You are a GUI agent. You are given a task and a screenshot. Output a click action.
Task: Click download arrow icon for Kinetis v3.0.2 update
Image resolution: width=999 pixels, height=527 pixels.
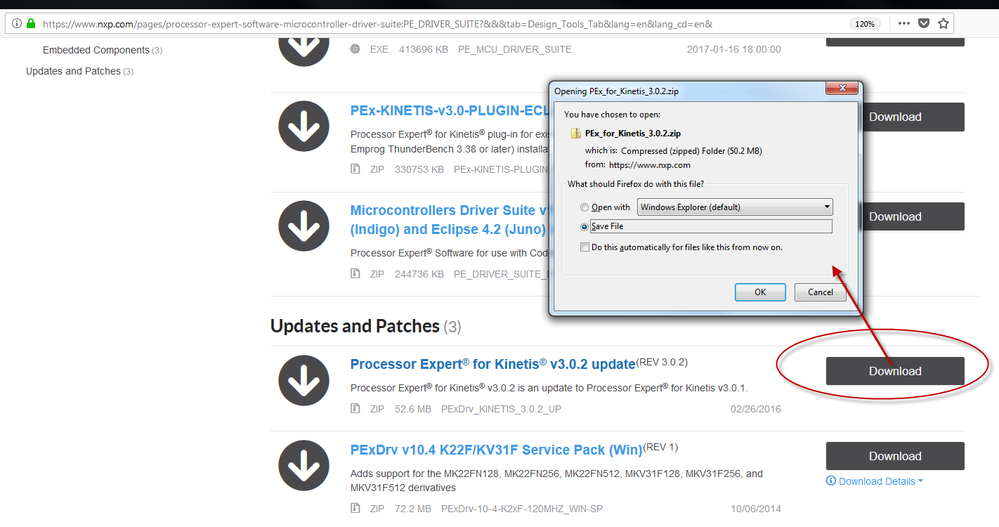304,380
